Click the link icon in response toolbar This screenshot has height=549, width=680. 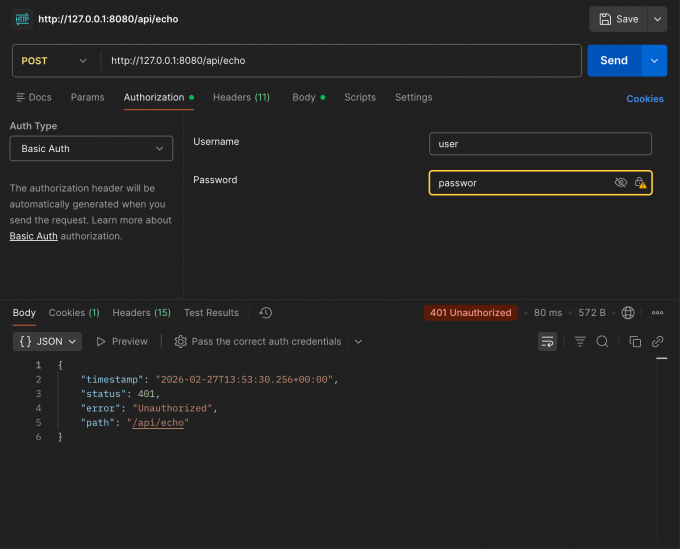[x=657, y=342]
